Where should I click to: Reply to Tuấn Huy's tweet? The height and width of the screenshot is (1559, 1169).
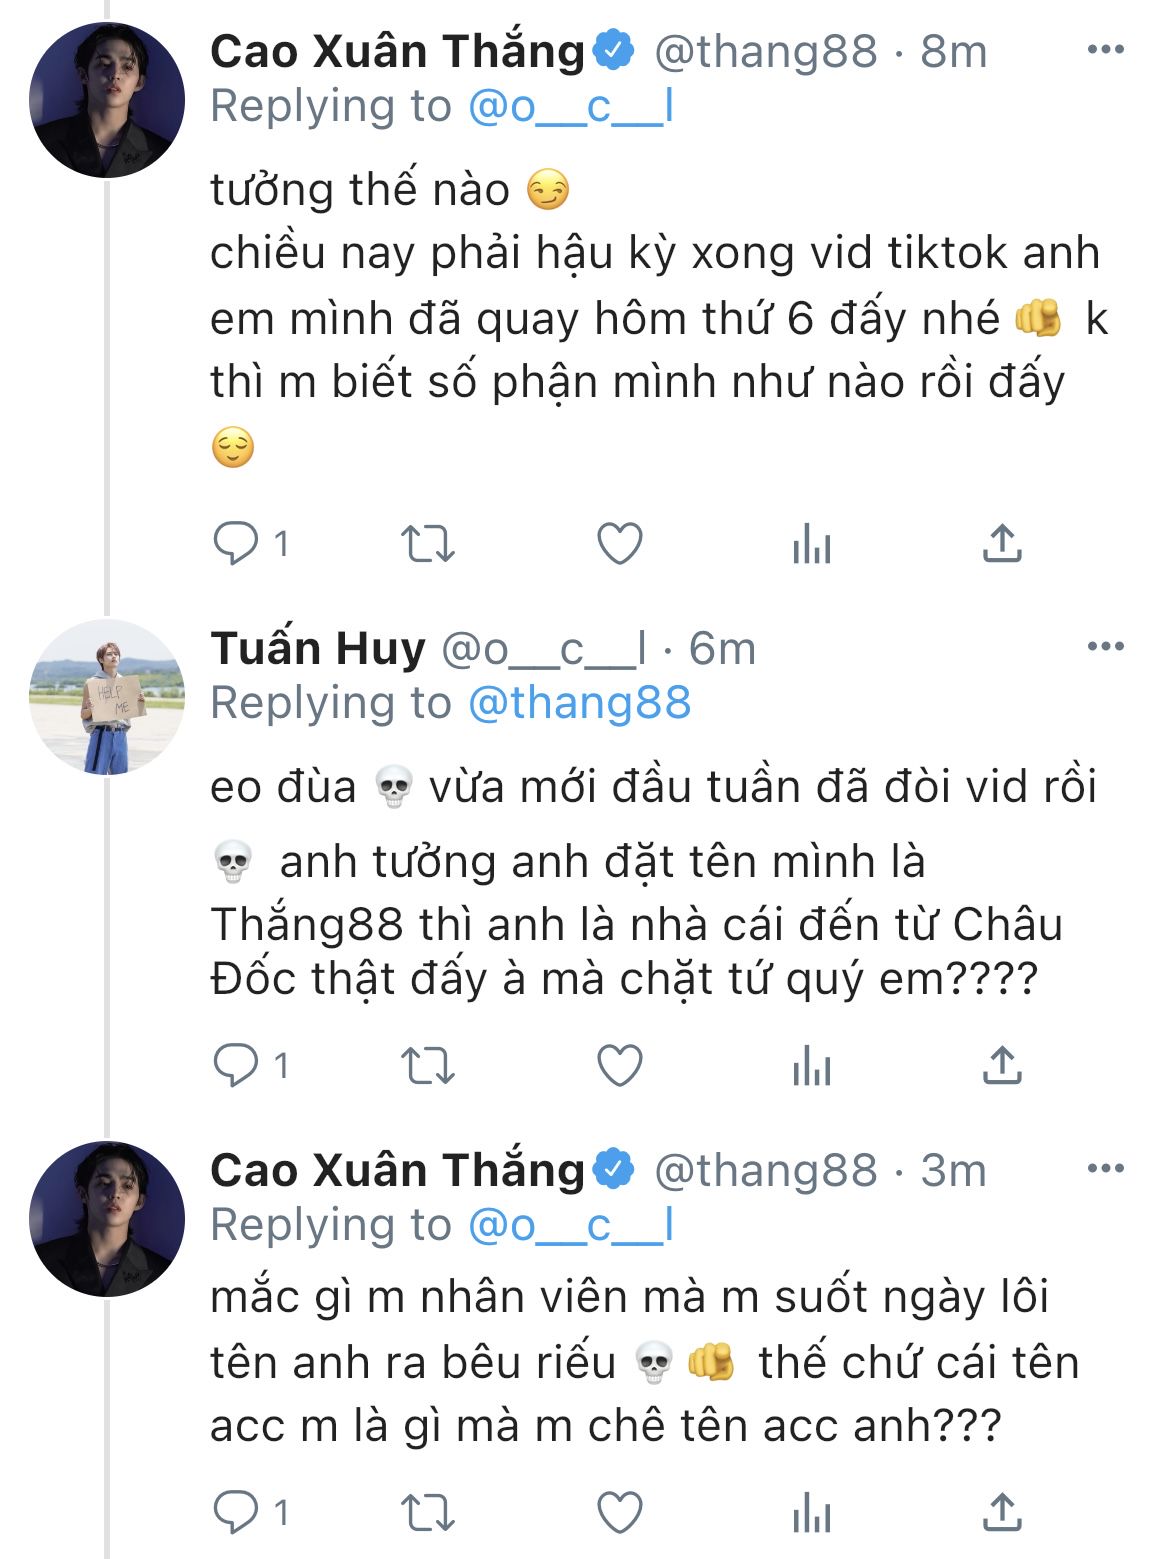236,1066
